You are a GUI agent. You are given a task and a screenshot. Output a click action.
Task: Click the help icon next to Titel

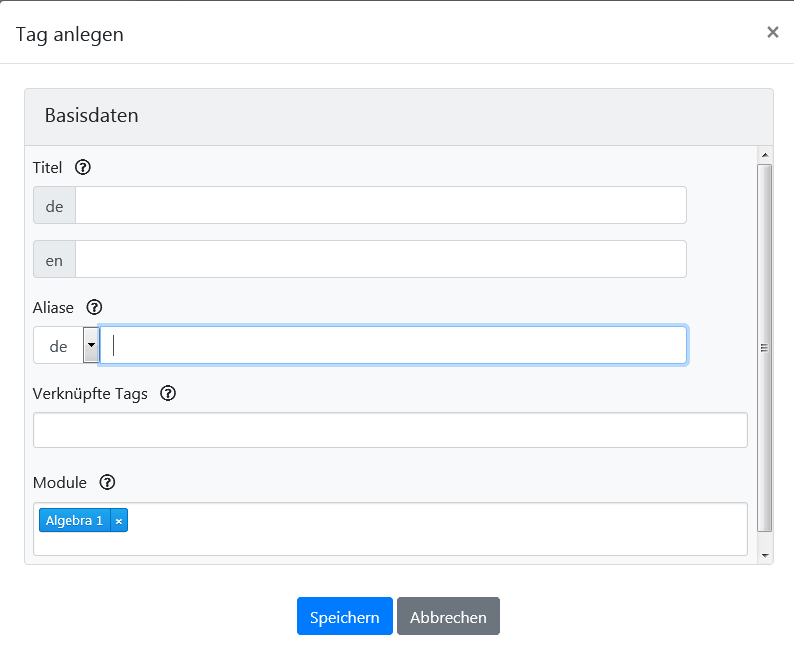click(83, 167)
